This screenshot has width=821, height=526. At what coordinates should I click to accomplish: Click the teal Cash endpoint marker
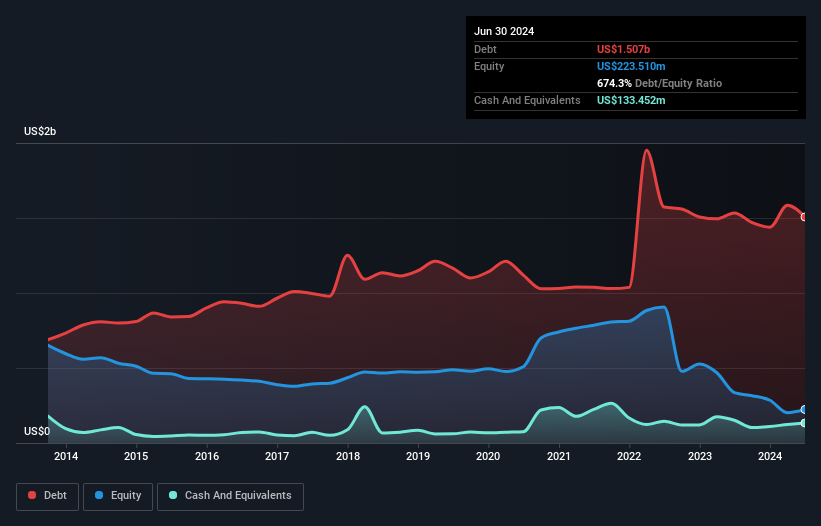[804, 423]
